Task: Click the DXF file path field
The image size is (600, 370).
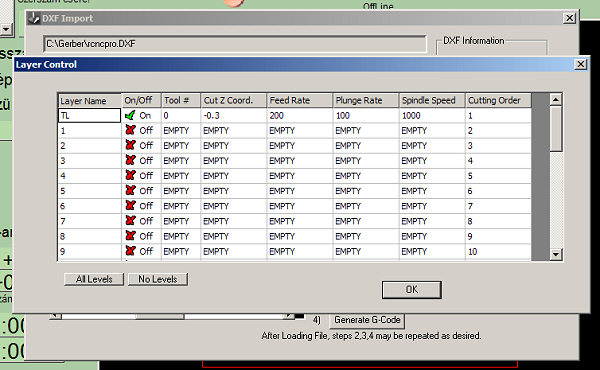Action: (x=235, y=44)
